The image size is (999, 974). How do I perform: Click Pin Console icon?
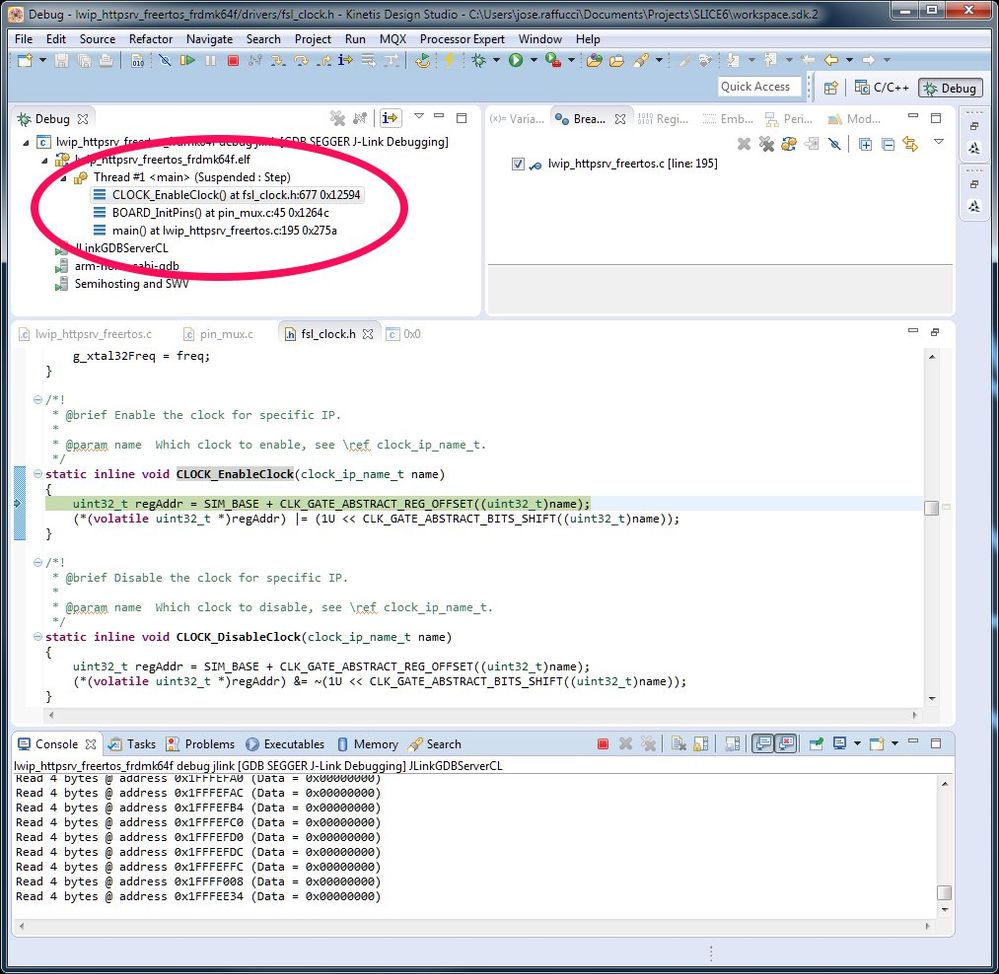click(816, 744)
